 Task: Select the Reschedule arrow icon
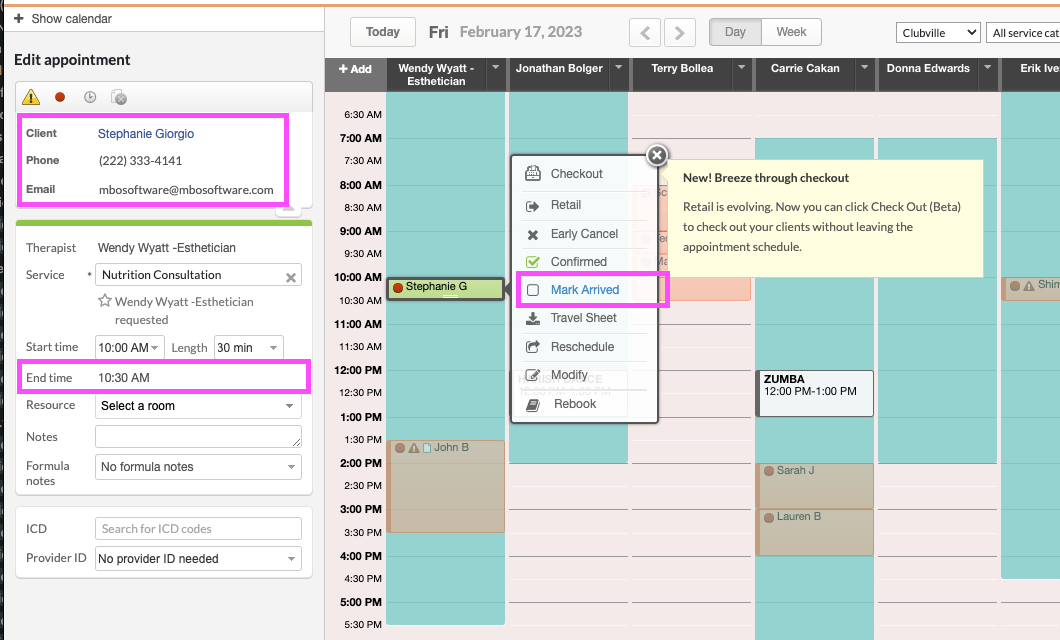[533, 345]
